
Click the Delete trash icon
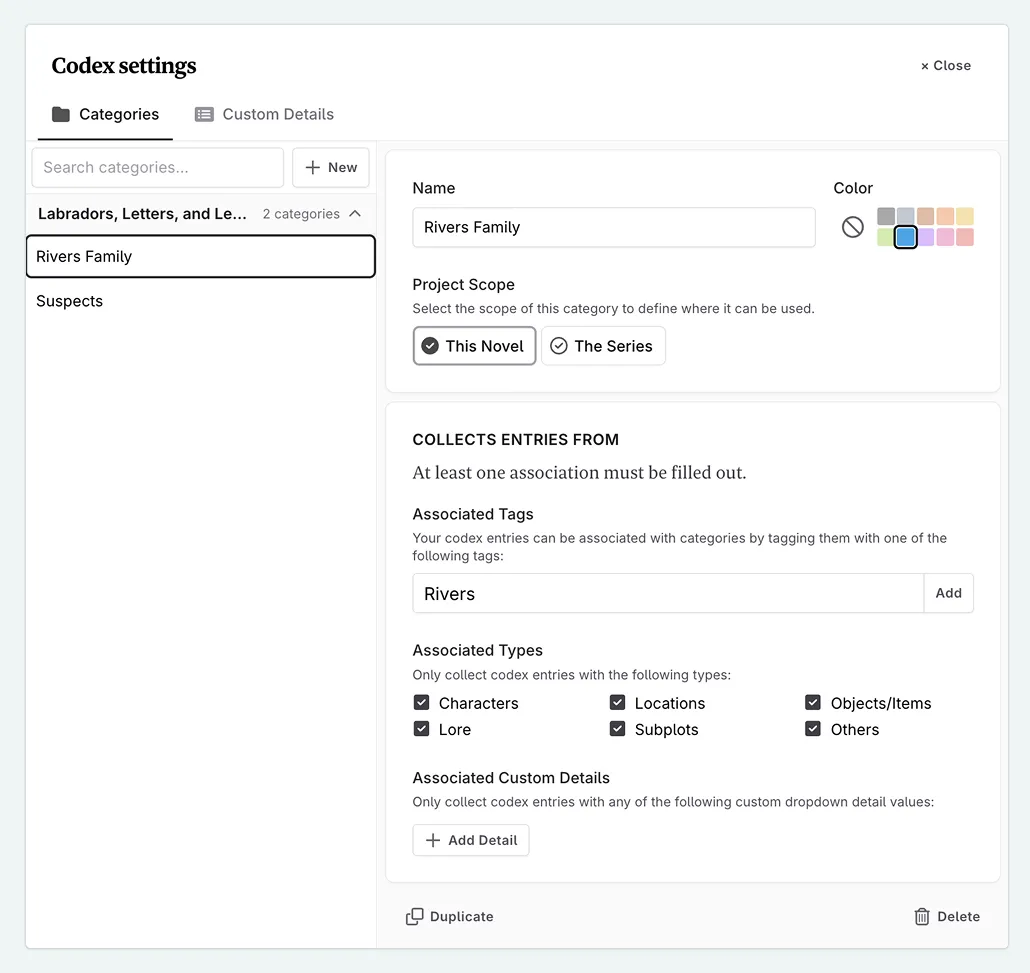[x=921, y=916]
